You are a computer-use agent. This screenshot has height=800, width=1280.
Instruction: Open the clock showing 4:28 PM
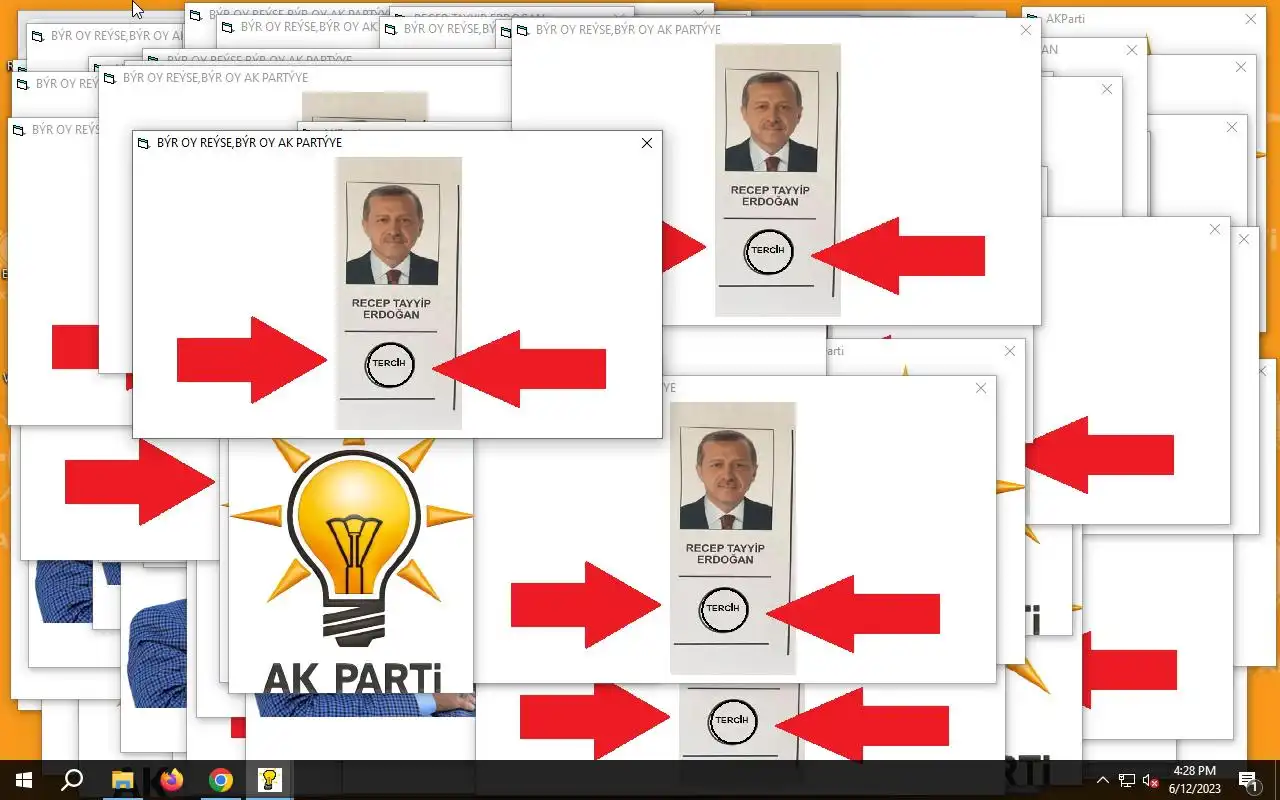(x=1195, y=771)
